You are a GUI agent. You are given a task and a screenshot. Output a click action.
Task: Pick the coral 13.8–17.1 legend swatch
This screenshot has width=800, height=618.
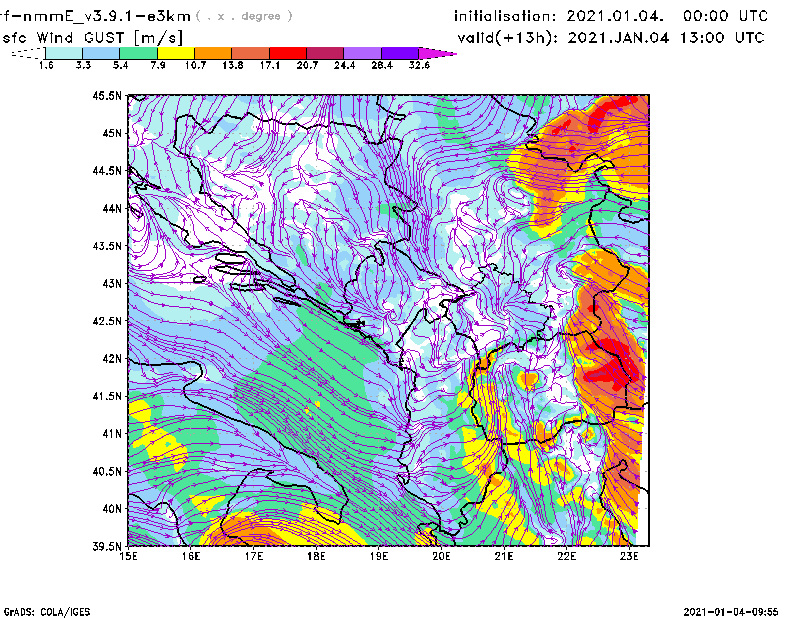[251, 53]
